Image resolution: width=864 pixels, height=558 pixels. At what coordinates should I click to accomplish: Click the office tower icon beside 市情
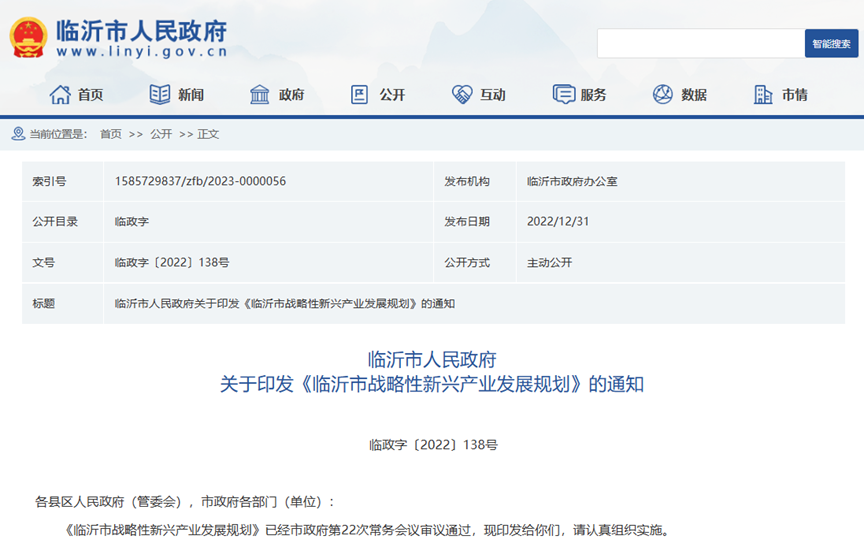(763, 95)
